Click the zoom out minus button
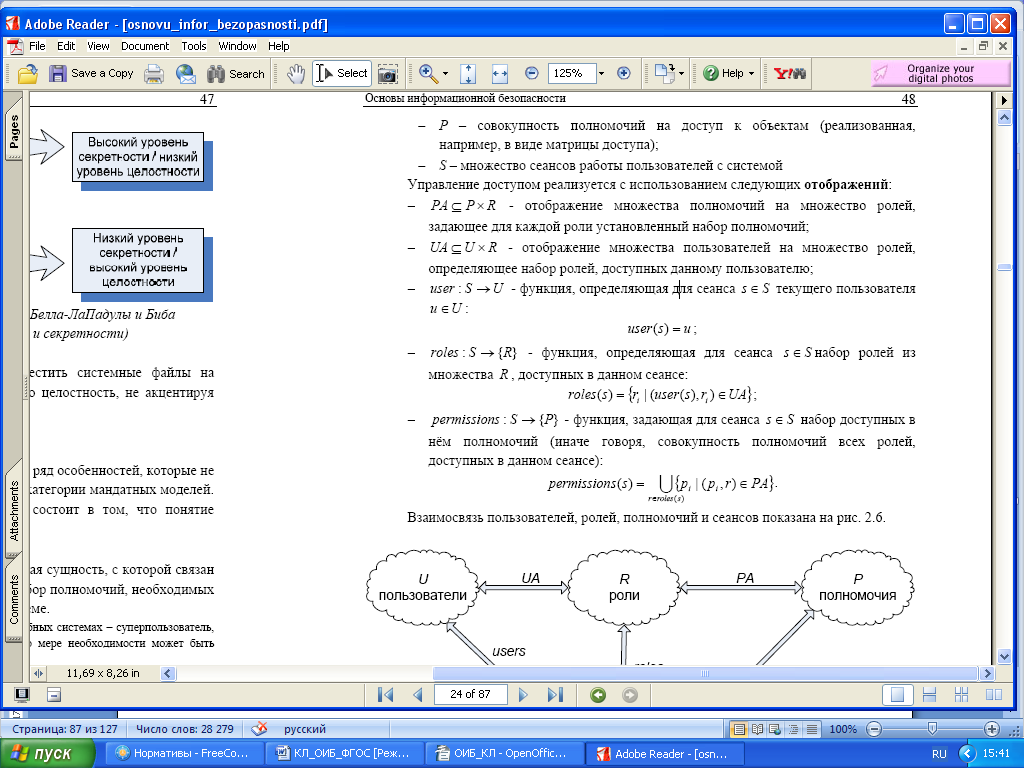This screenshot has height=768, width=1024. pos(532,73)
